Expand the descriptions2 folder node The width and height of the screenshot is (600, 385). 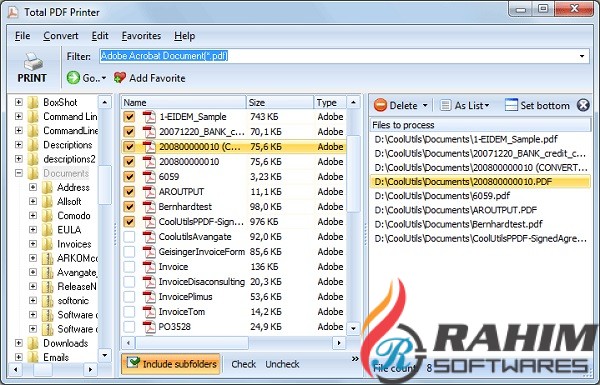pyautogui.click(x=18, y=159)
